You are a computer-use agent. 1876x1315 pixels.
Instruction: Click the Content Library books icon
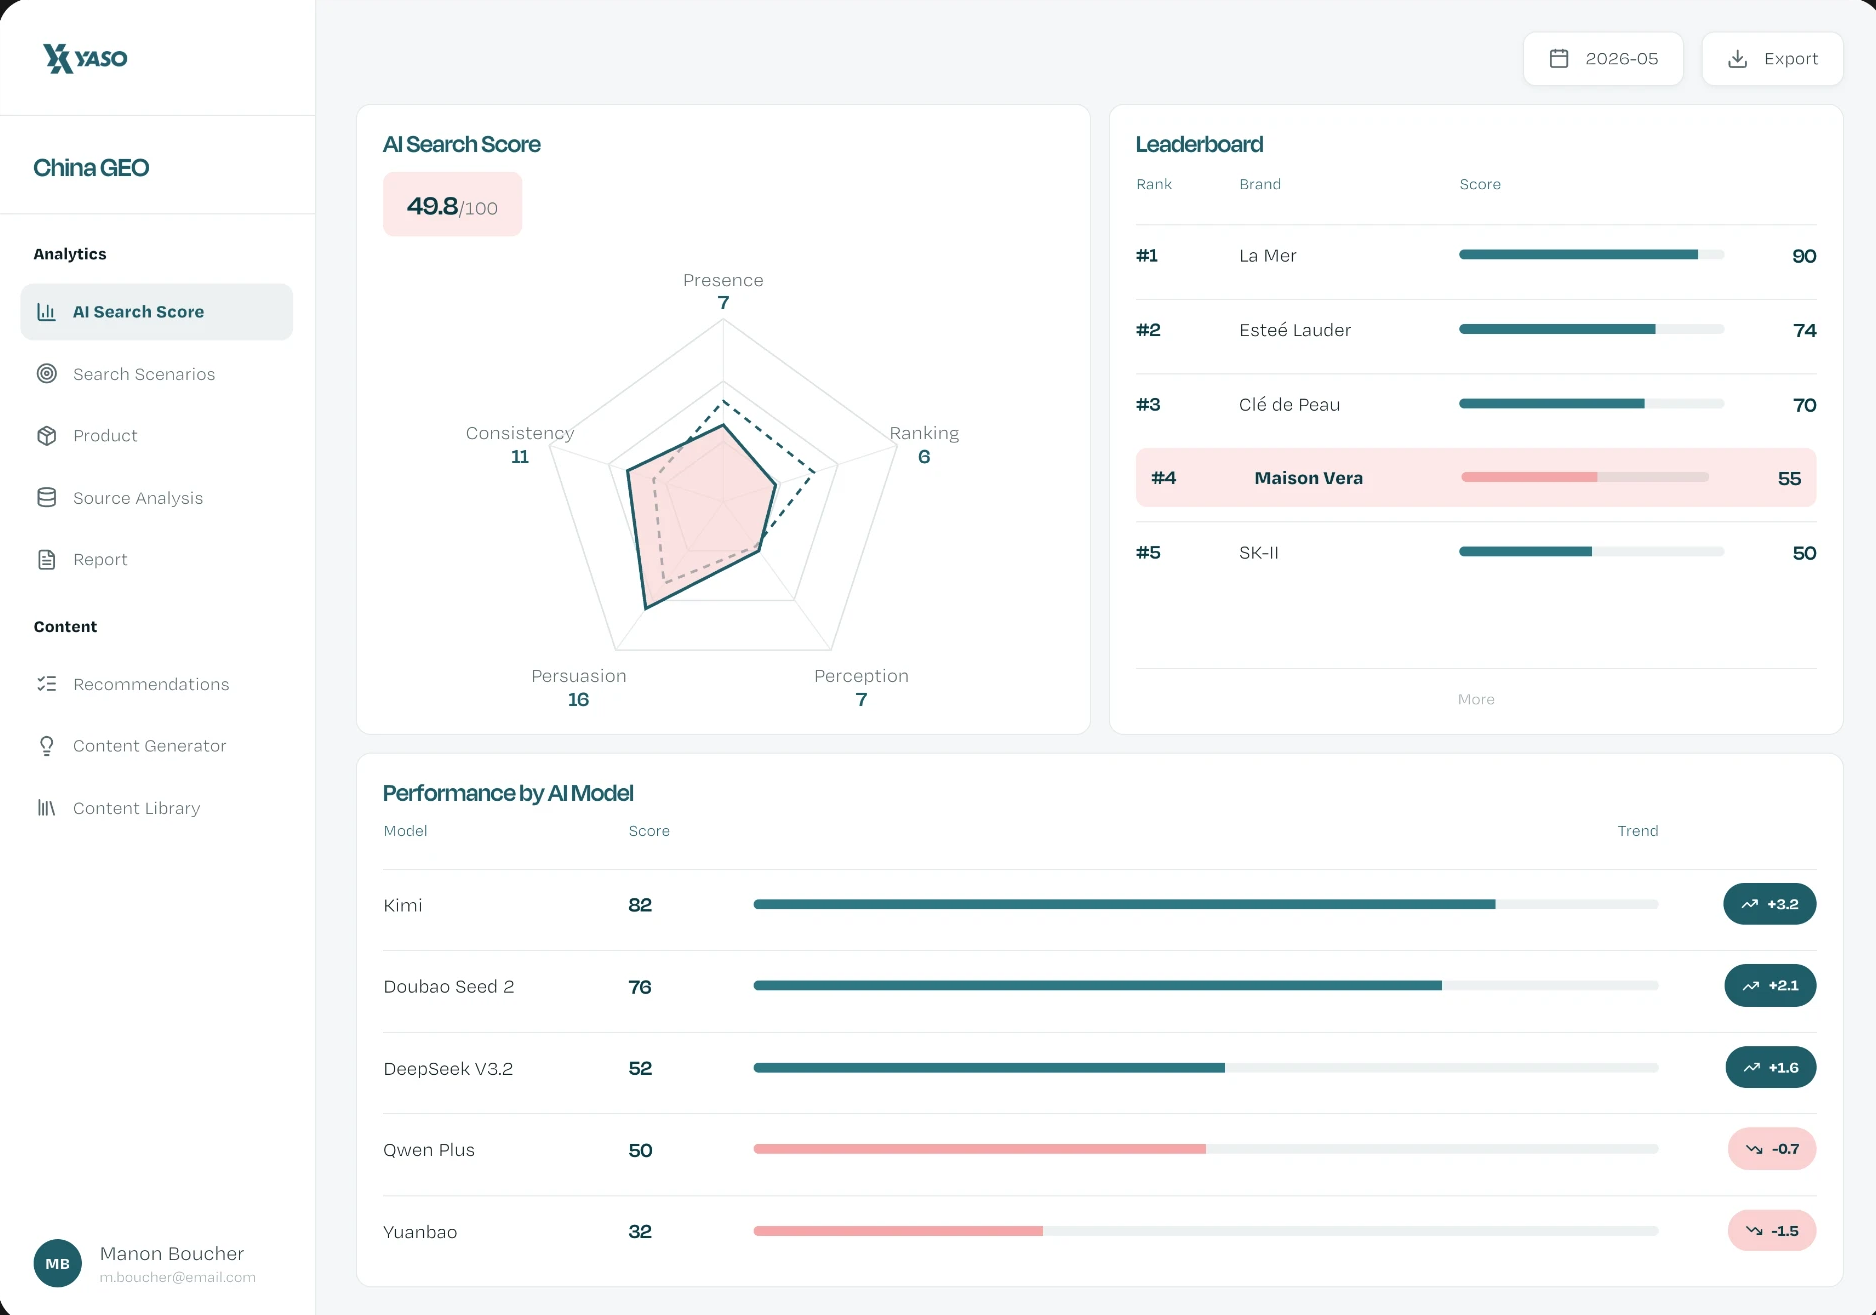[46, 808]
